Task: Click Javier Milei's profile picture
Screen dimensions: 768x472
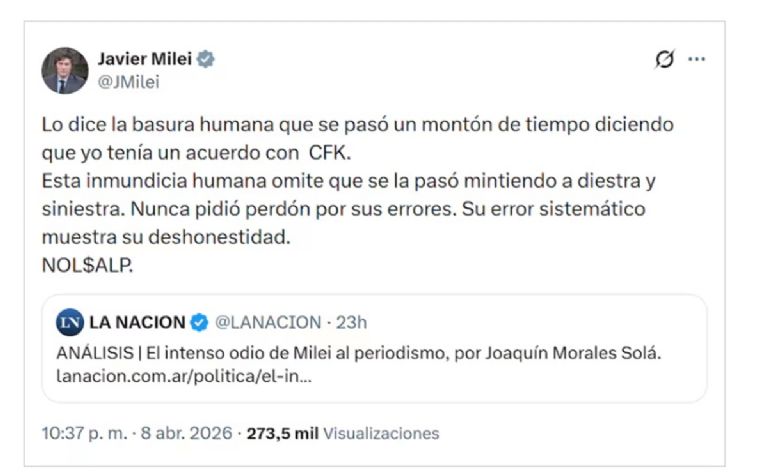Action: pyautogui.click(x=64, y=70)
